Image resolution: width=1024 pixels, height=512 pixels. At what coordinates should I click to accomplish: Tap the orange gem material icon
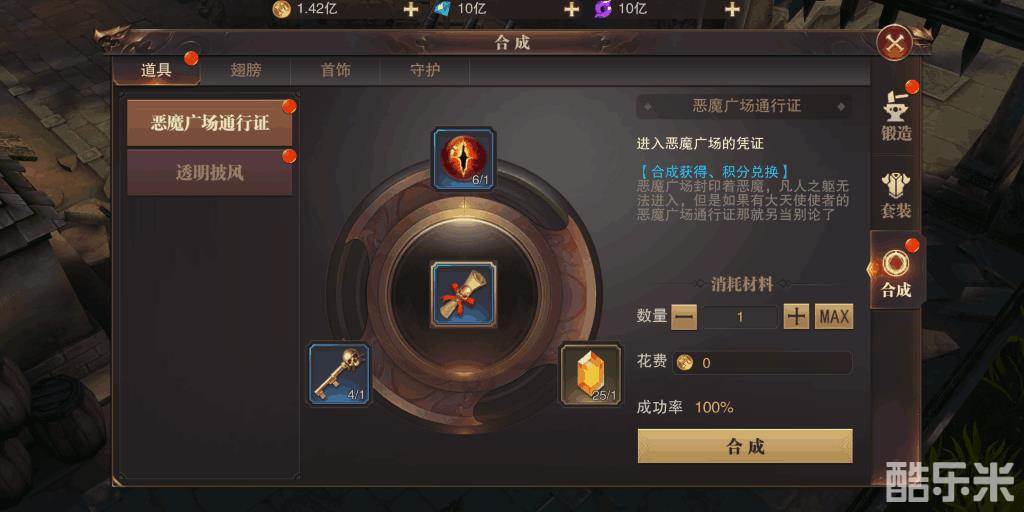[x=591, y=374]
